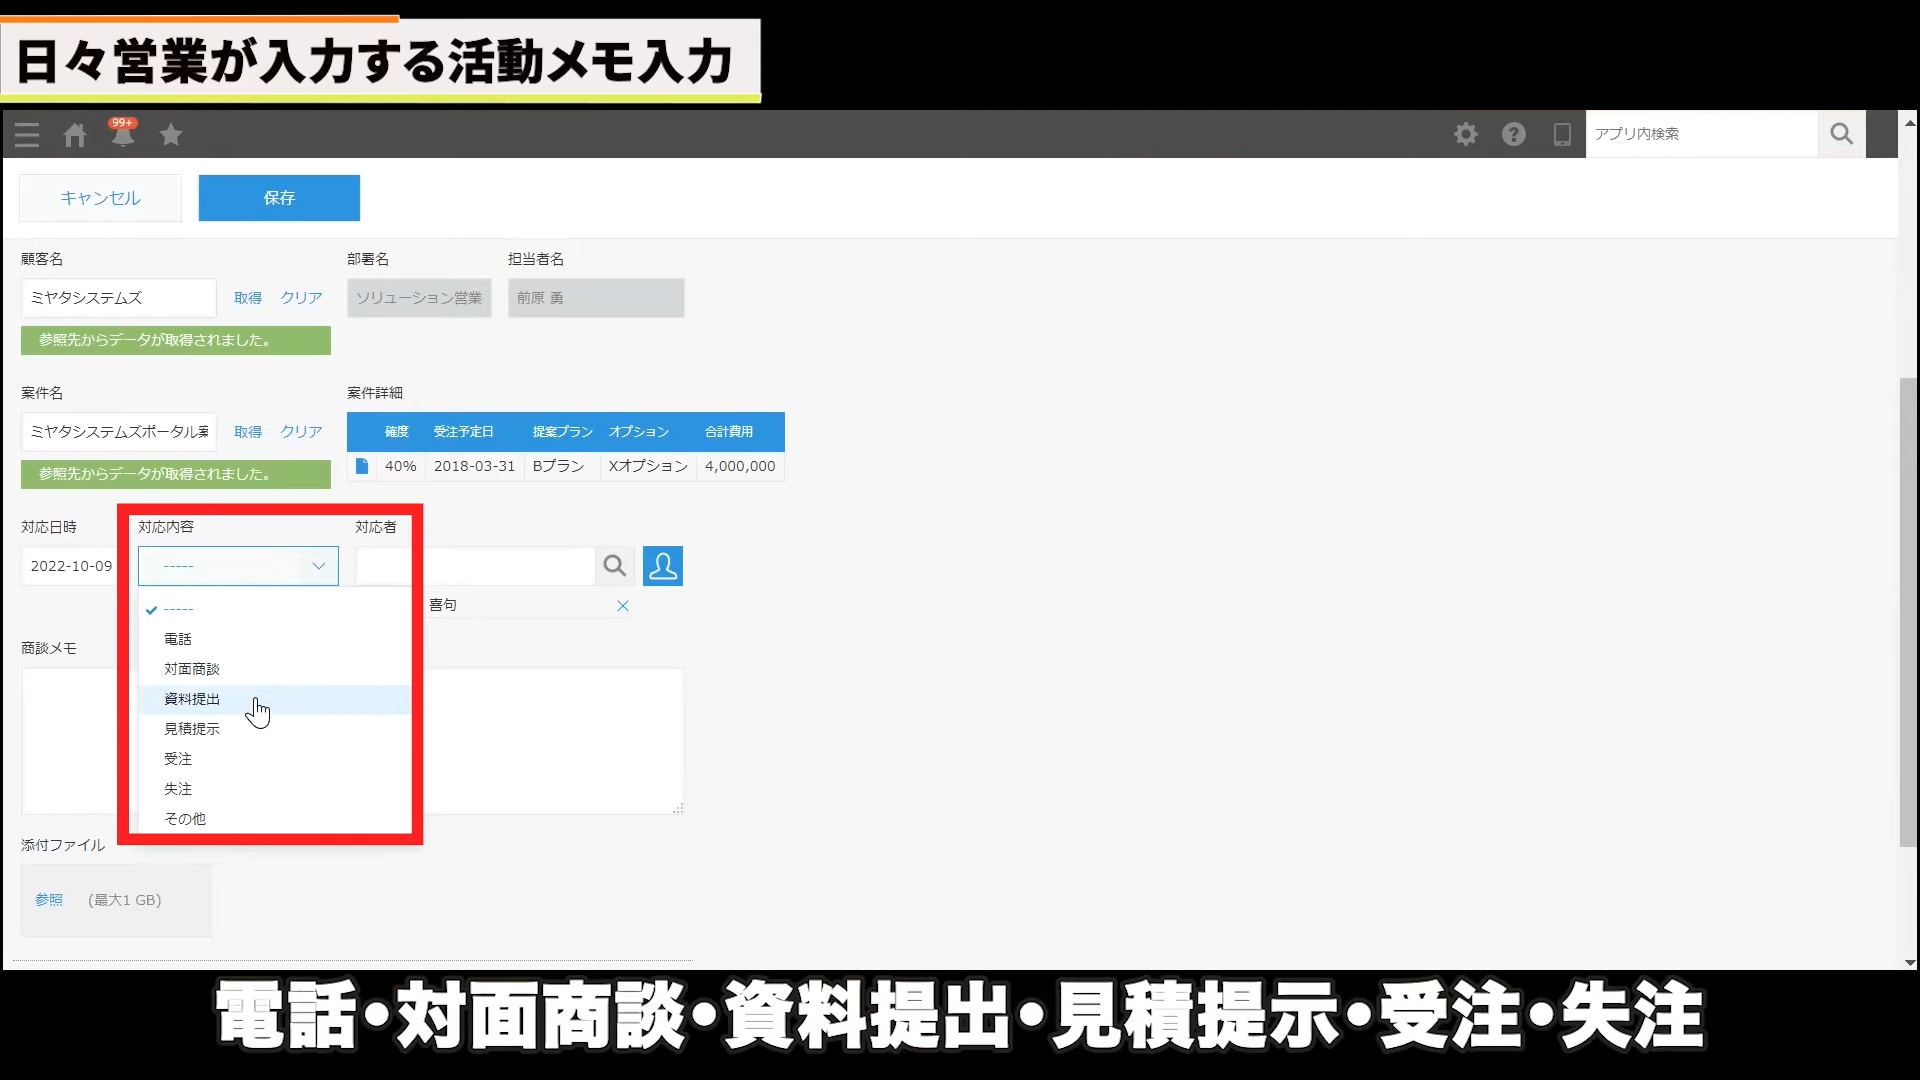1920x1080 pixels.
Task: Click the blue 保存 button
Action: click(279, 198)
